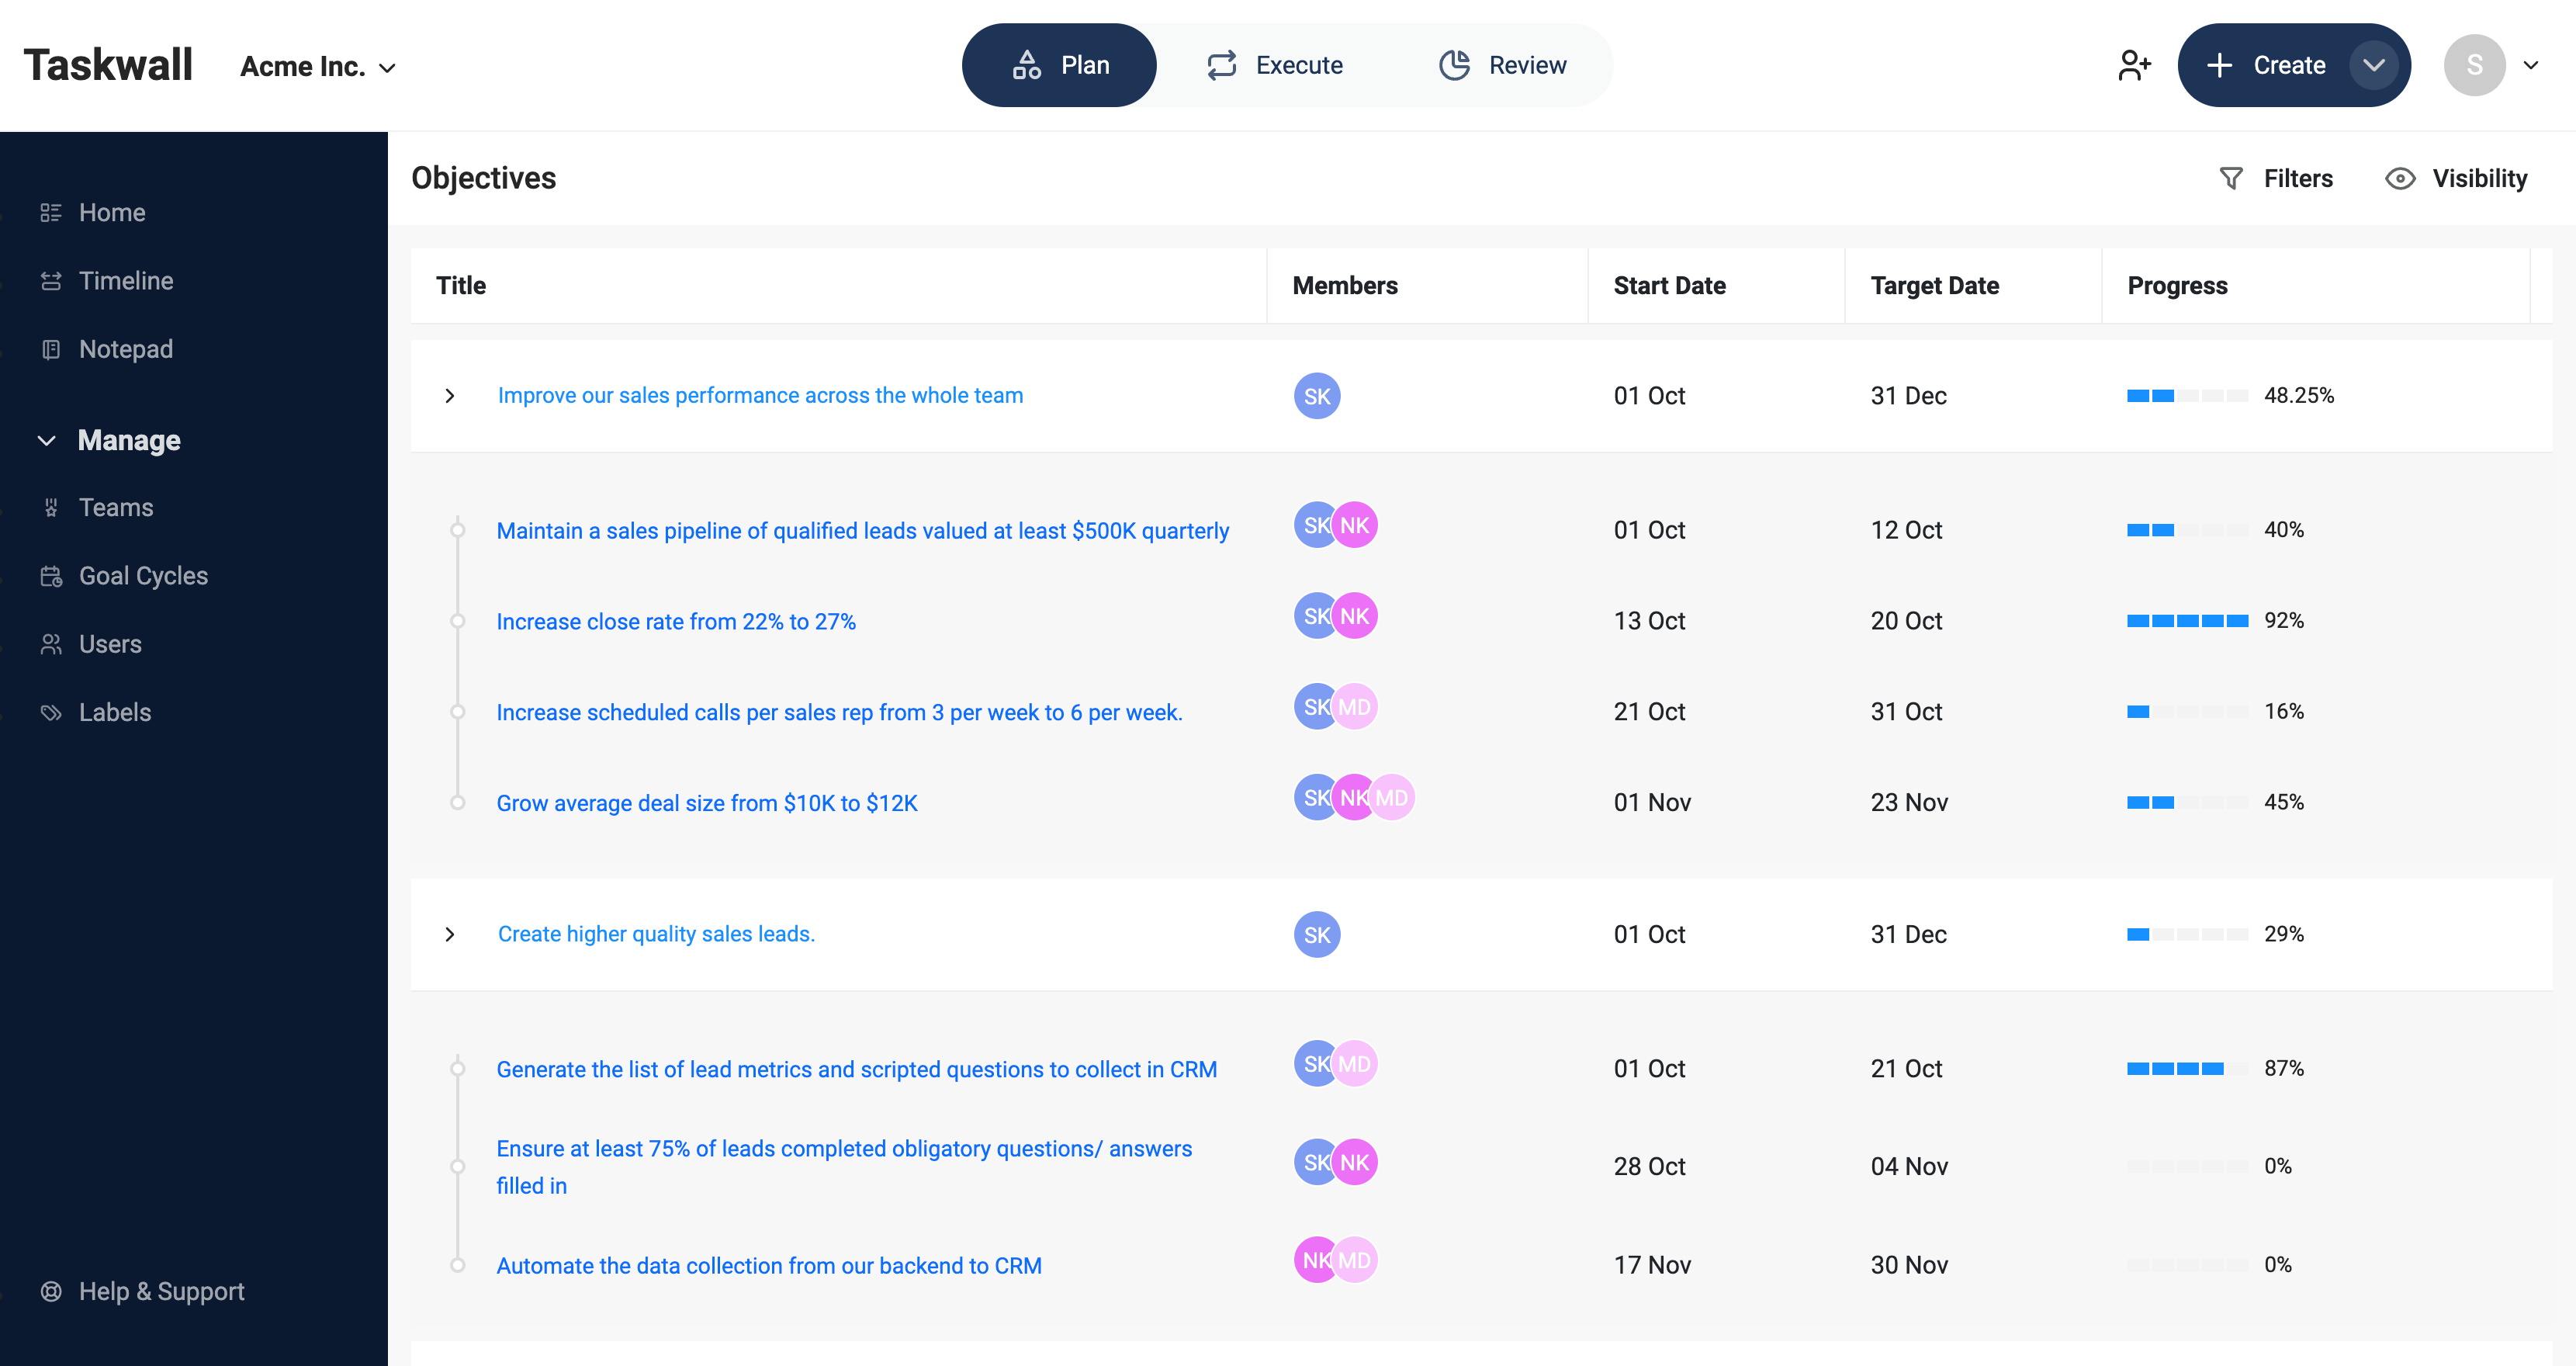The height and width of the screenshot is (1366, 2576).
Task: Collapse the Manage sidebar section
Action: [46, 440]
